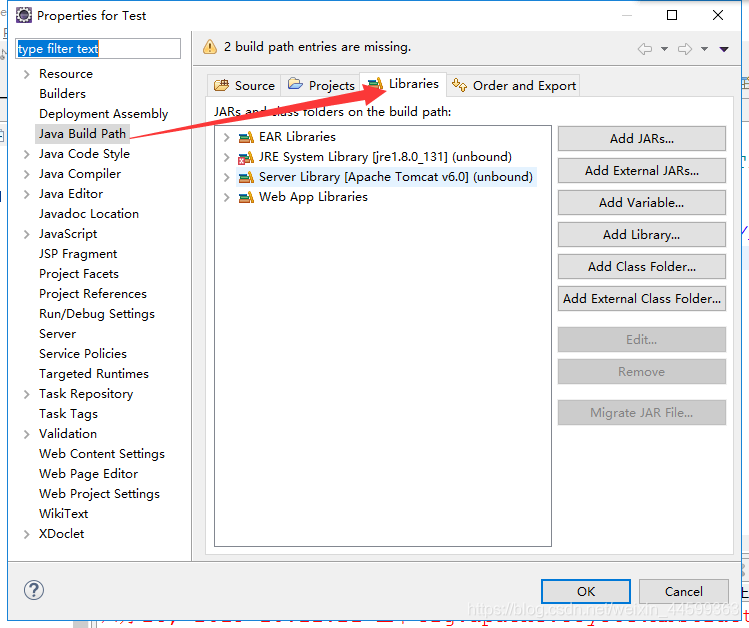Select Project Facets in the tree

(x=79, y=274)
